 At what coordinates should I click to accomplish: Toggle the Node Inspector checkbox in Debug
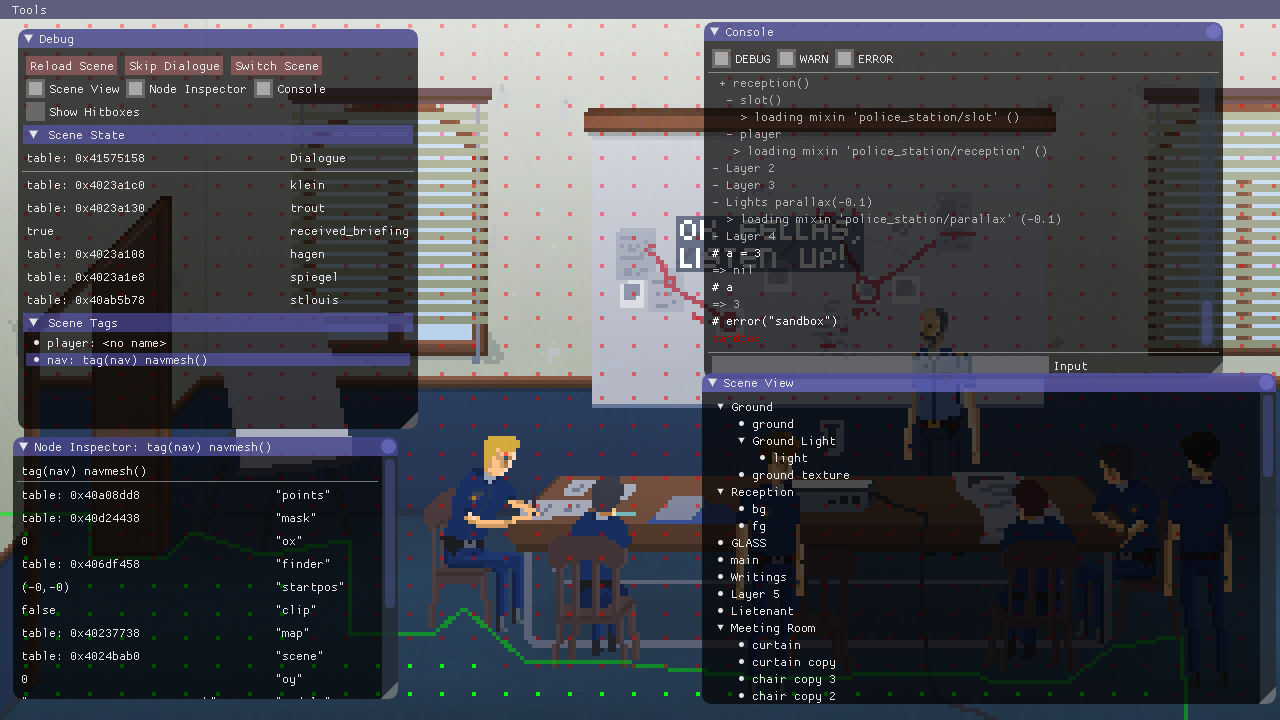pyautogui.click(x=135, y=89)
